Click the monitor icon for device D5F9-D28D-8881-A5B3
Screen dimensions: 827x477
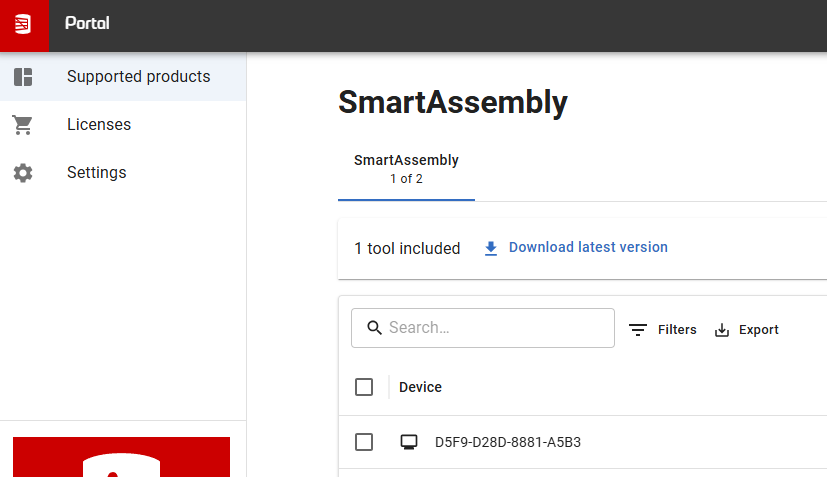tap(409, 442)
